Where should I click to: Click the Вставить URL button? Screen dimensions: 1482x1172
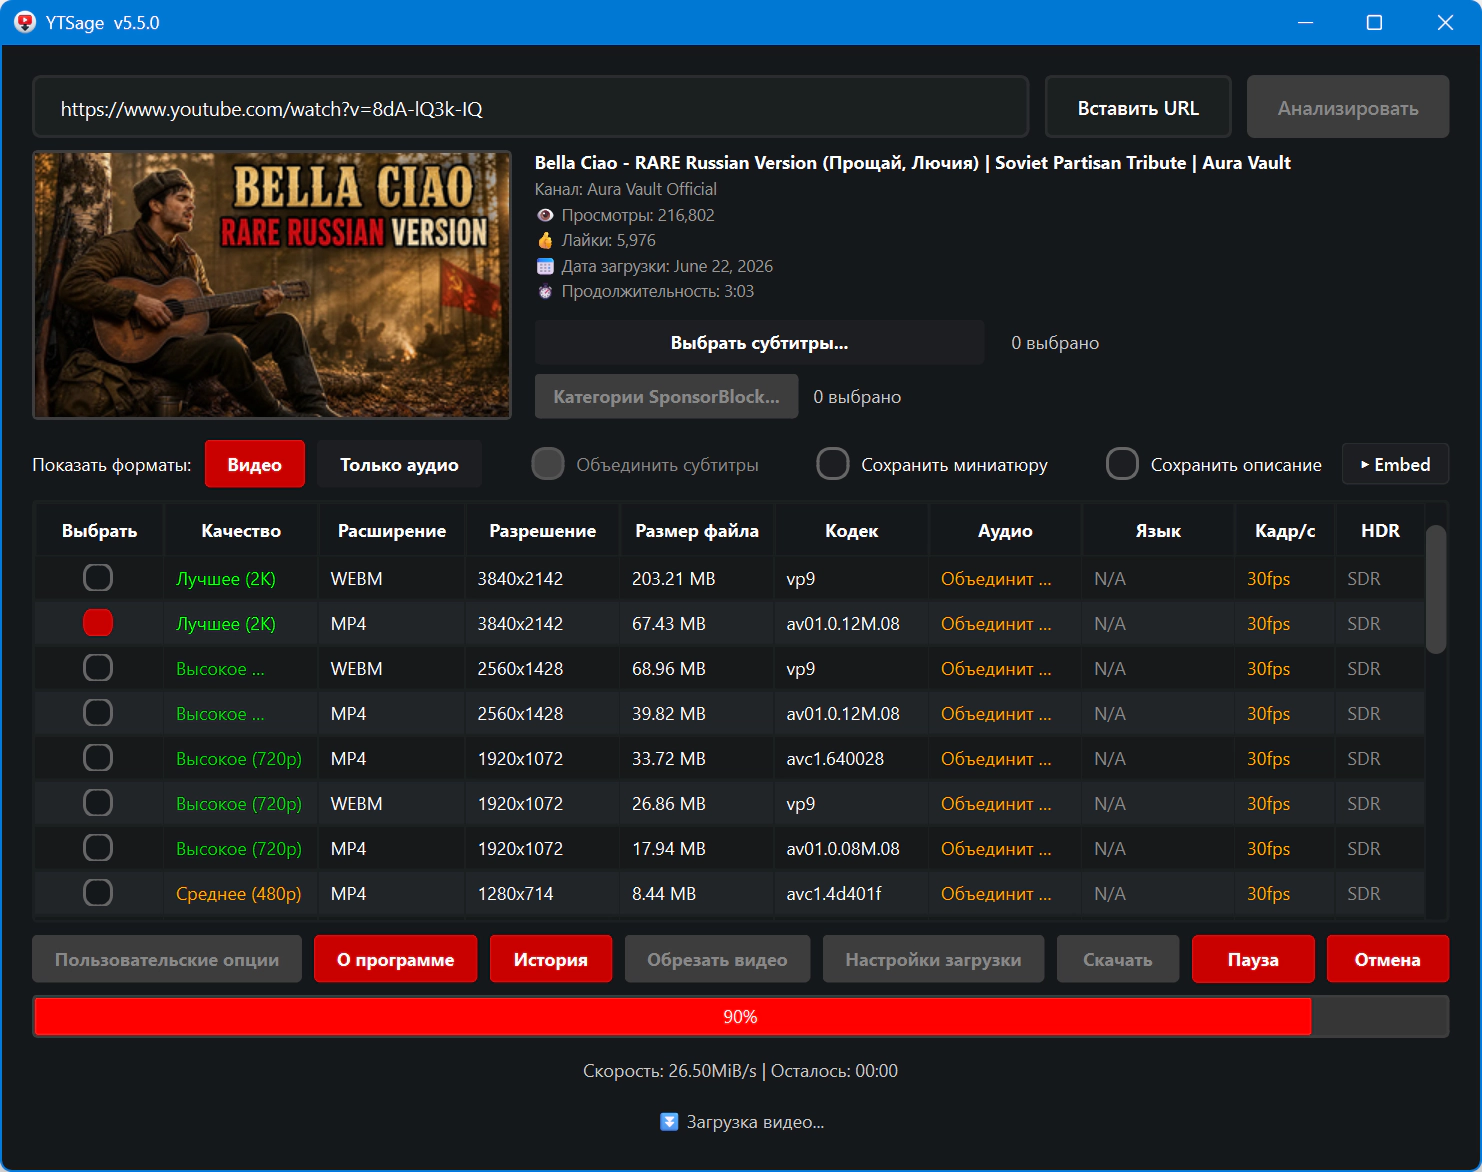coord(1138,108)
